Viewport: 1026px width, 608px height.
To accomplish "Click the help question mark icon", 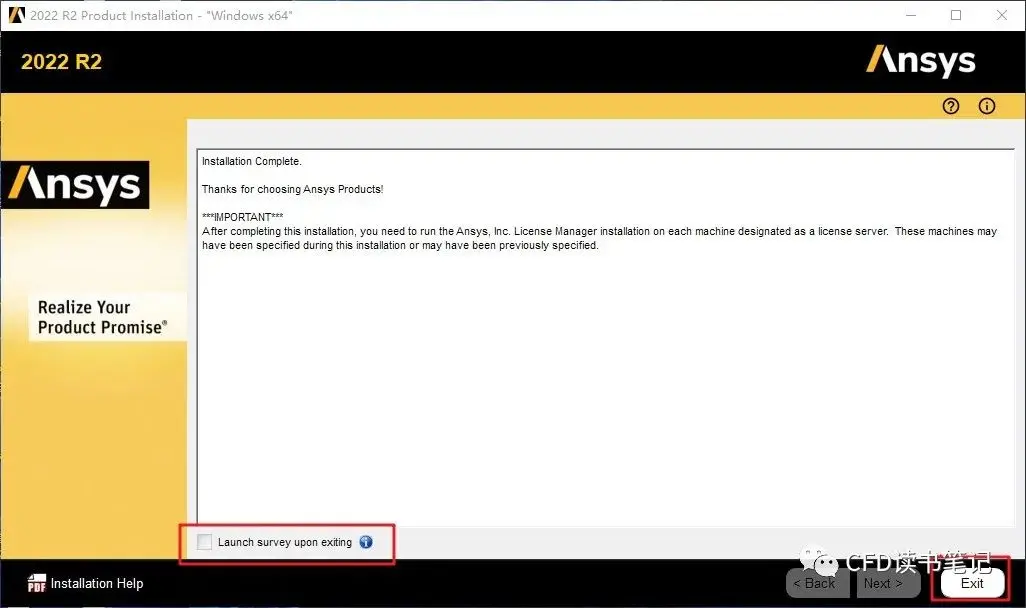I will (951, 106).
